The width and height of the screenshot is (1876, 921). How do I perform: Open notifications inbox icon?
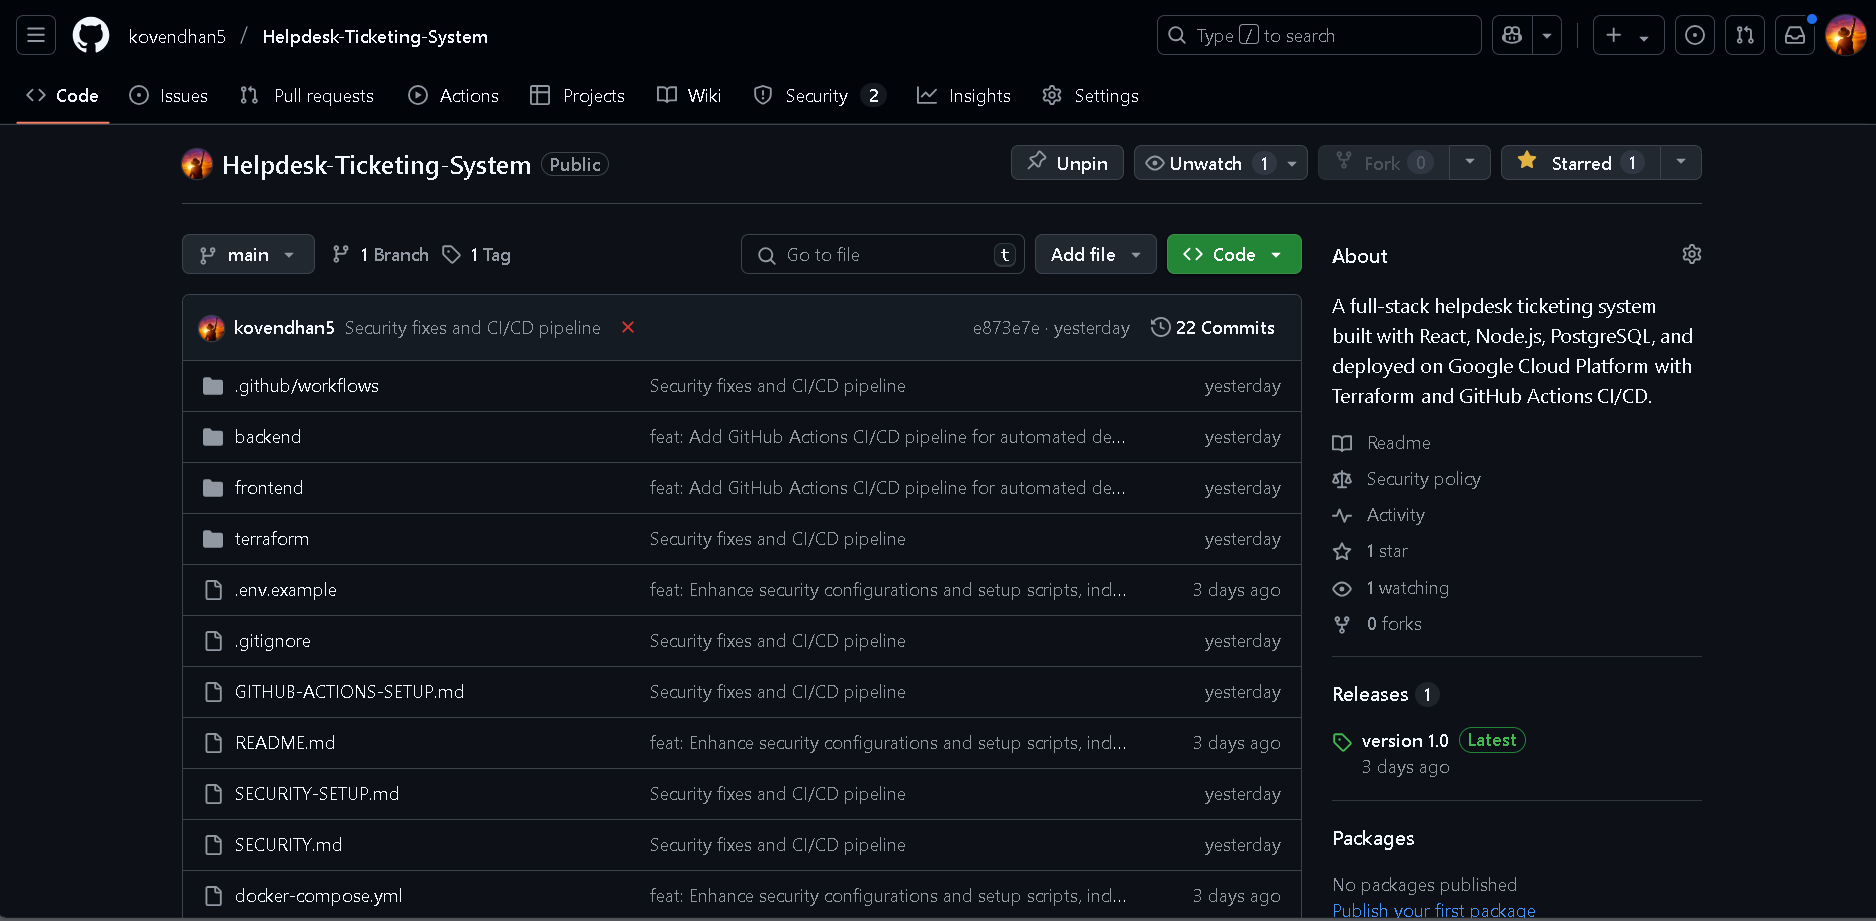[x=1795, y=36]
